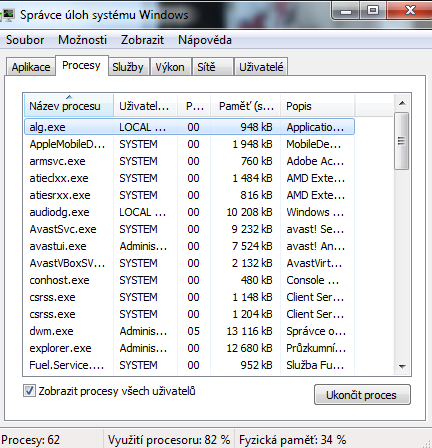This screenshot has height=448, width=432.
Task: Sort by Uživatel... column header
Action: tap(145, 106)
